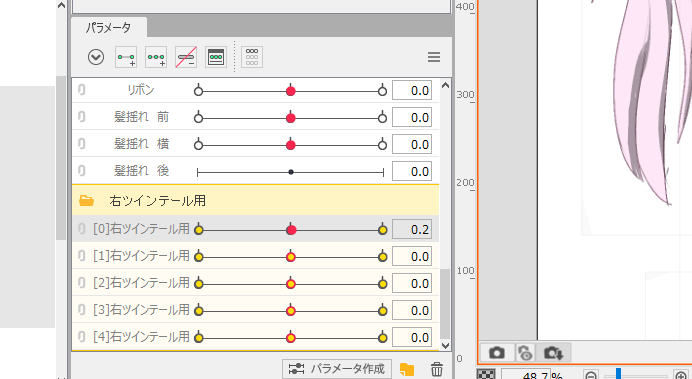Toggle lock for [0]右ツインテール用 parameter
This screenshot has width=692, height=379.
pos(82,229)
